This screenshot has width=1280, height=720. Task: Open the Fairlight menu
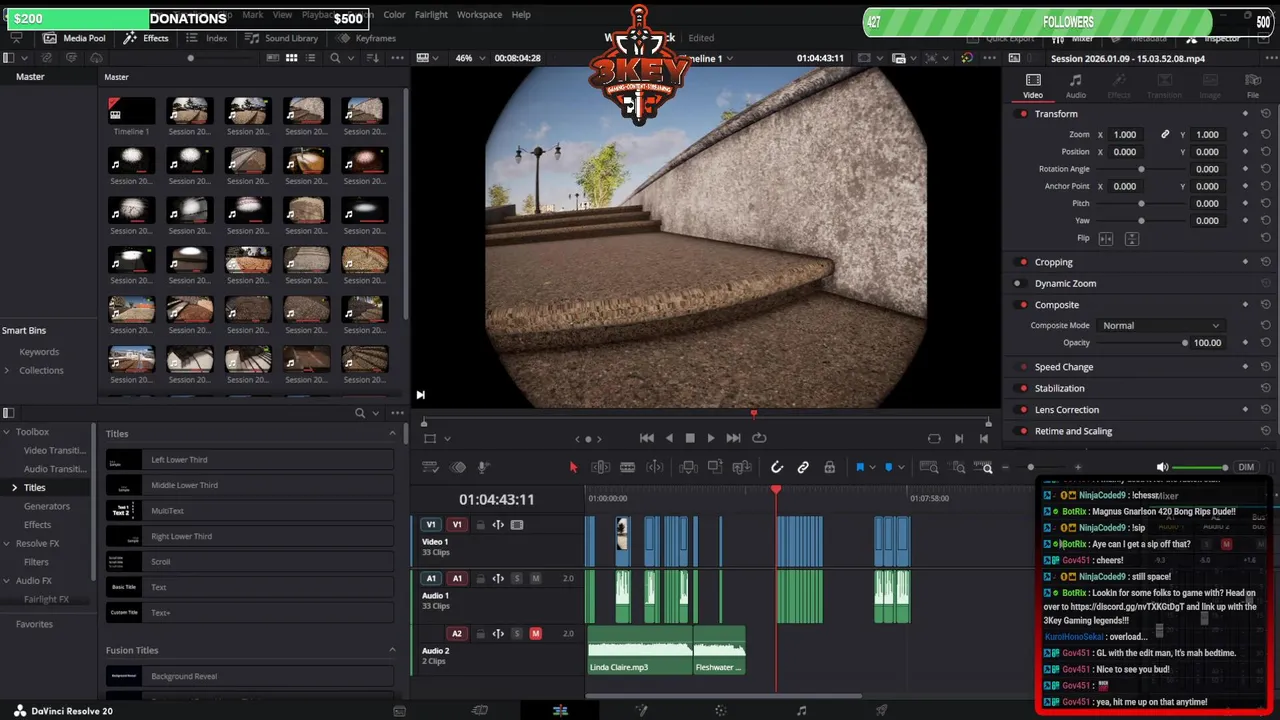point(431,15)
